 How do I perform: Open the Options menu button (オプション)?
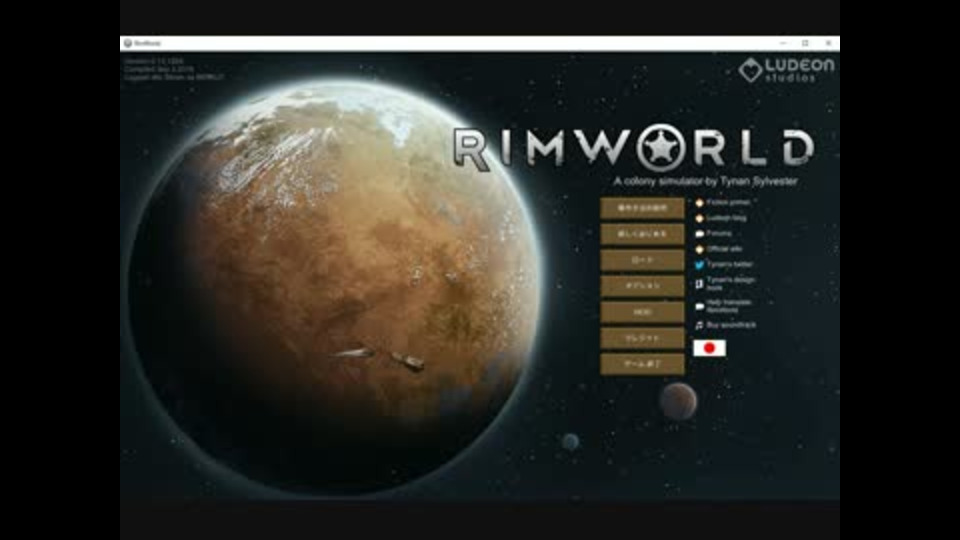[642, 286]
